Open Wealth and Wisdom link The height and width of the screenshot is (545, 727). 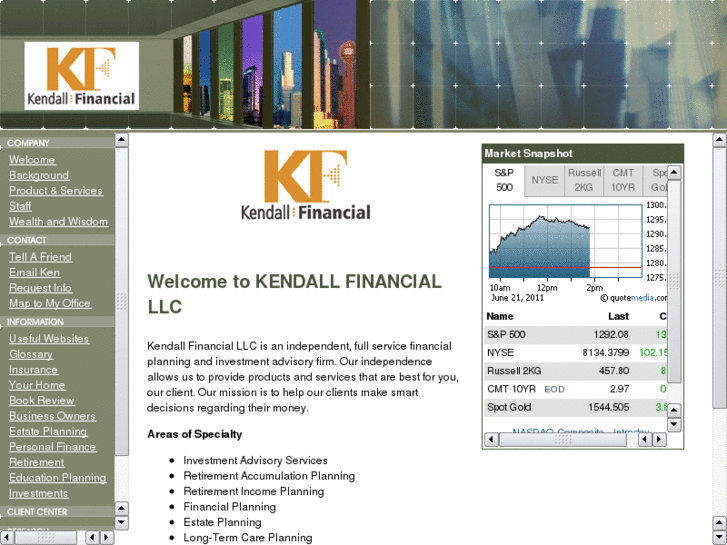tap(58, 222)
